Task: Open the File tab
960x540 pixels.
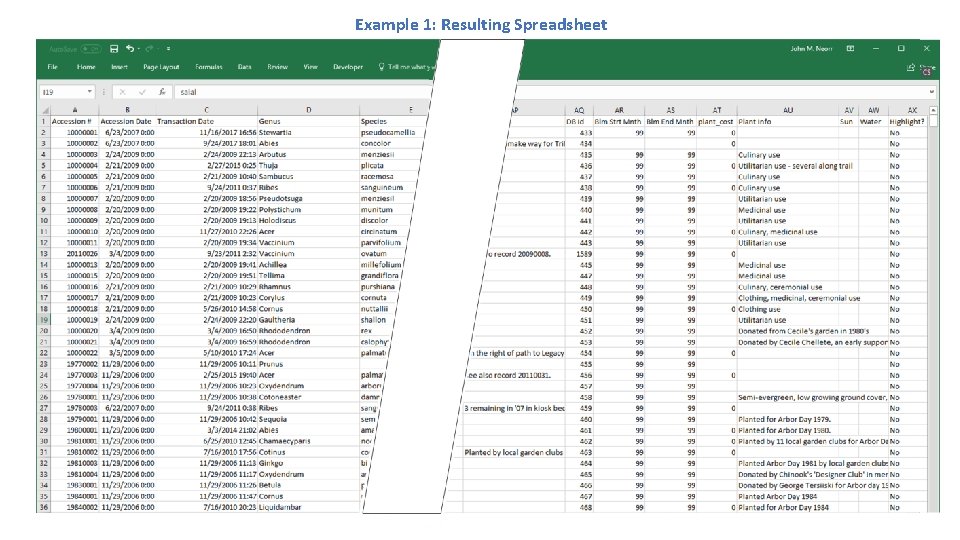Action: pos(53,67)
